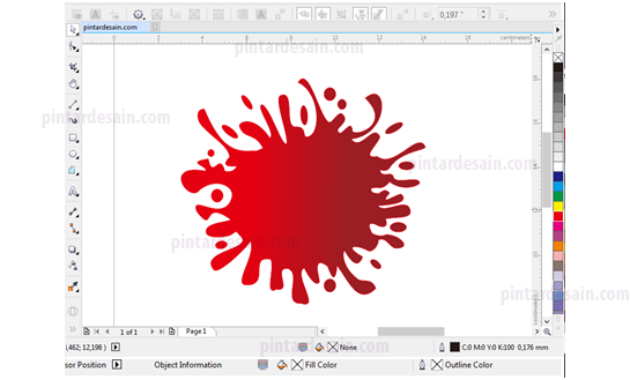
Task: Click the horizontal scrollbar thumb
Action: click(x=411, y=331)
